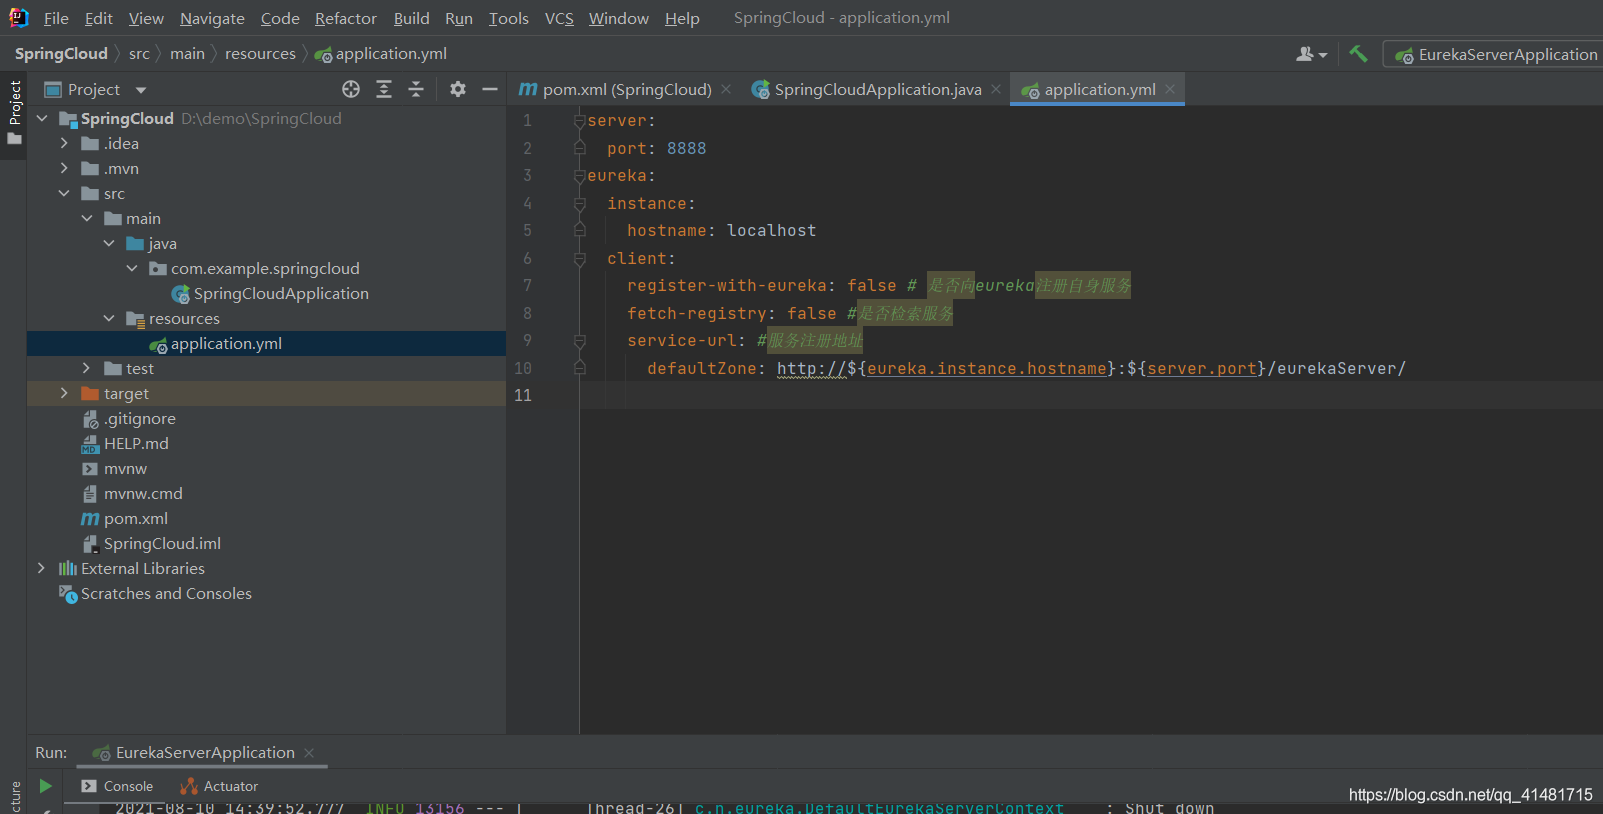Close the application.yml editor tab
The height and width of the screenshot is (814, 1603).
point(1170,89)
